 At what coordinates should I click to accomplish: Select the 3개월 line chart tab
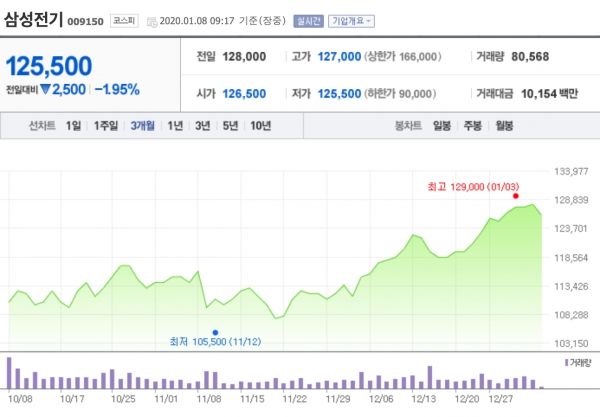(x=143, y=125)
